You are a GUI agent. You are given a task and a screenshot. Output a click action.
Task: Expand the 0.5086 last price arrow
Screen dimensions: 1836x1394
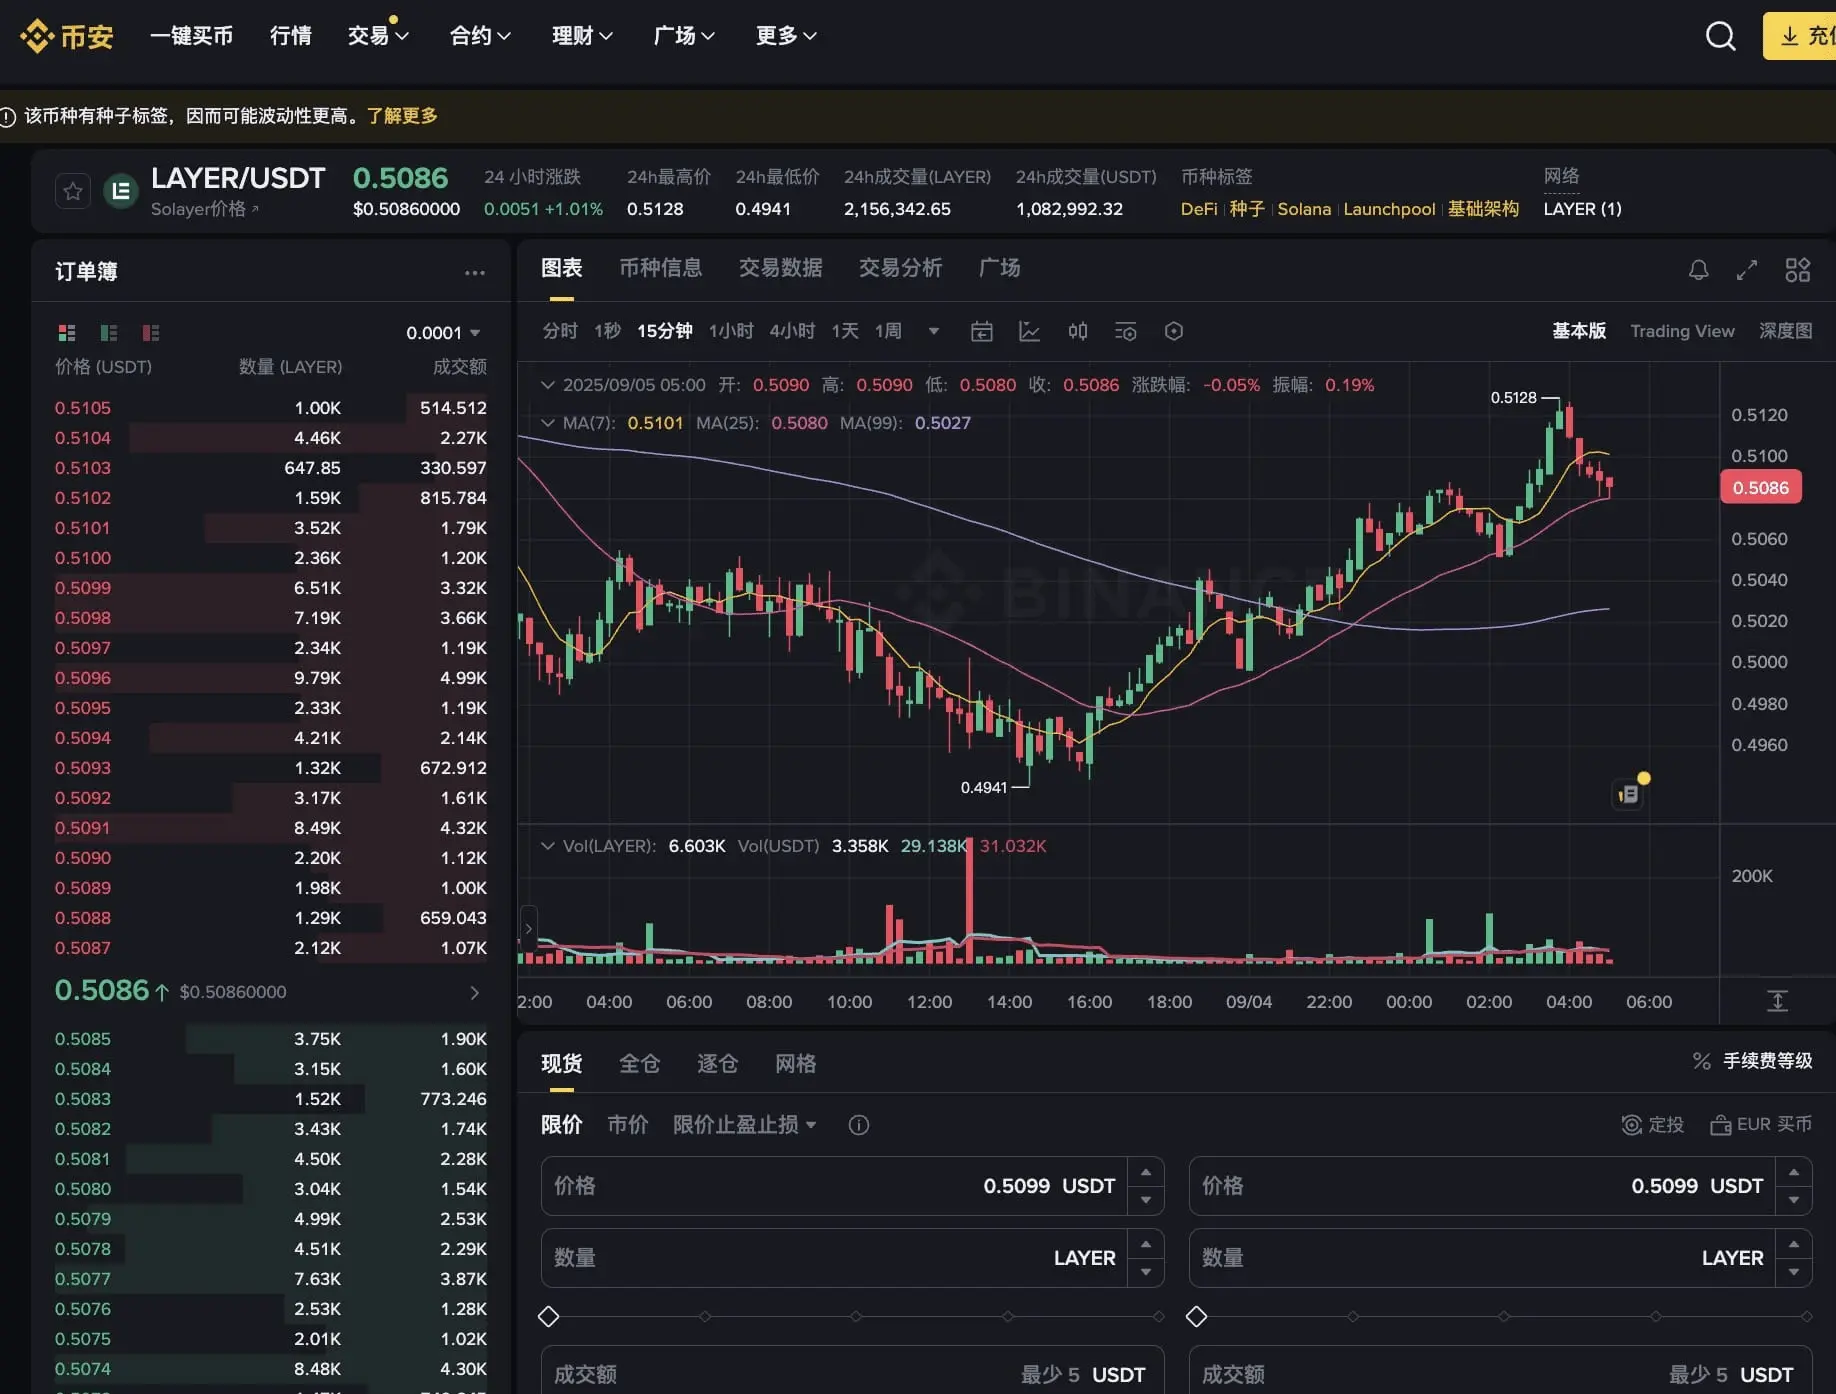(x=474, y=992)
